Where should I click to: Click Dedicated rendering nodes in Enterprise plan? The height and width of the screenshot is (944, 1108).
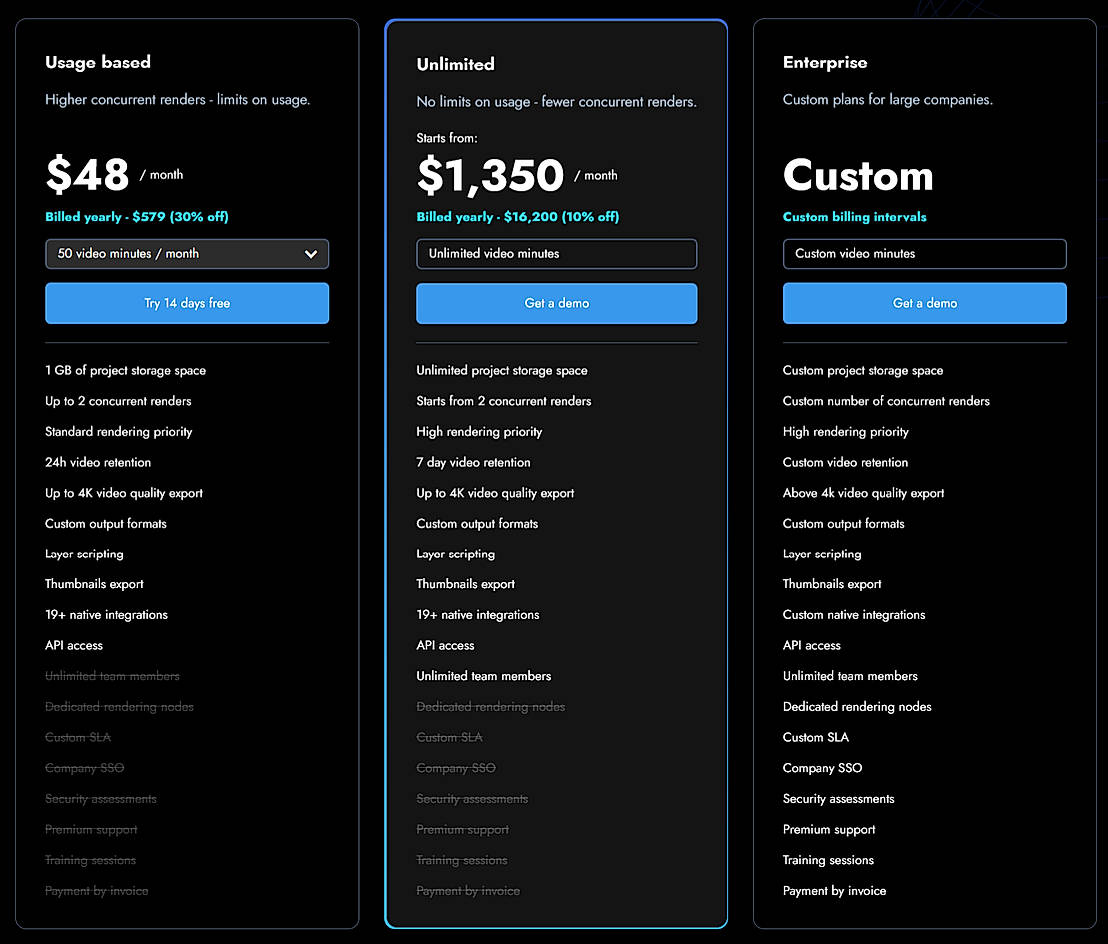pyautogui.click(x=856, y=707)
